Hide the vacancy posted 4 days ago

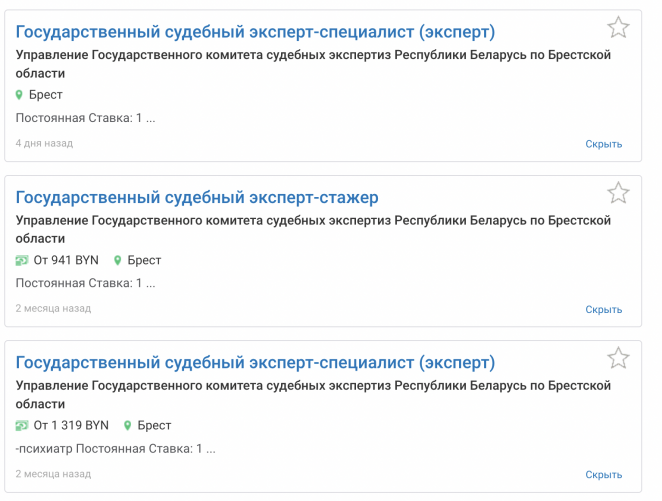coord(603,144)
